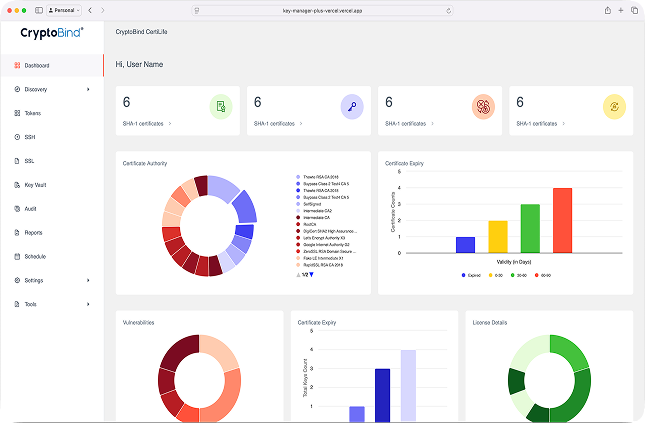This screenshot has height=423, width=645.
Task: Expand the Settings submenu arrow
Action: point(88,280)
